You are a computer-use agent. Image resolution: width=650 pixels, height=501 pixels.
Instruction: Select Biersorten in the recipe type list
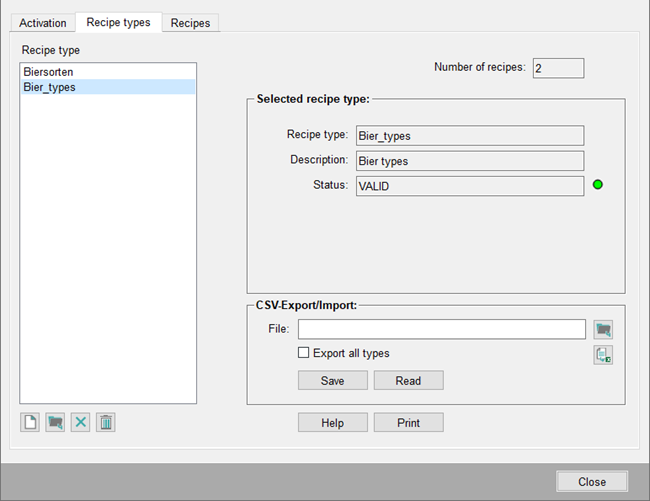click(48, 72)
